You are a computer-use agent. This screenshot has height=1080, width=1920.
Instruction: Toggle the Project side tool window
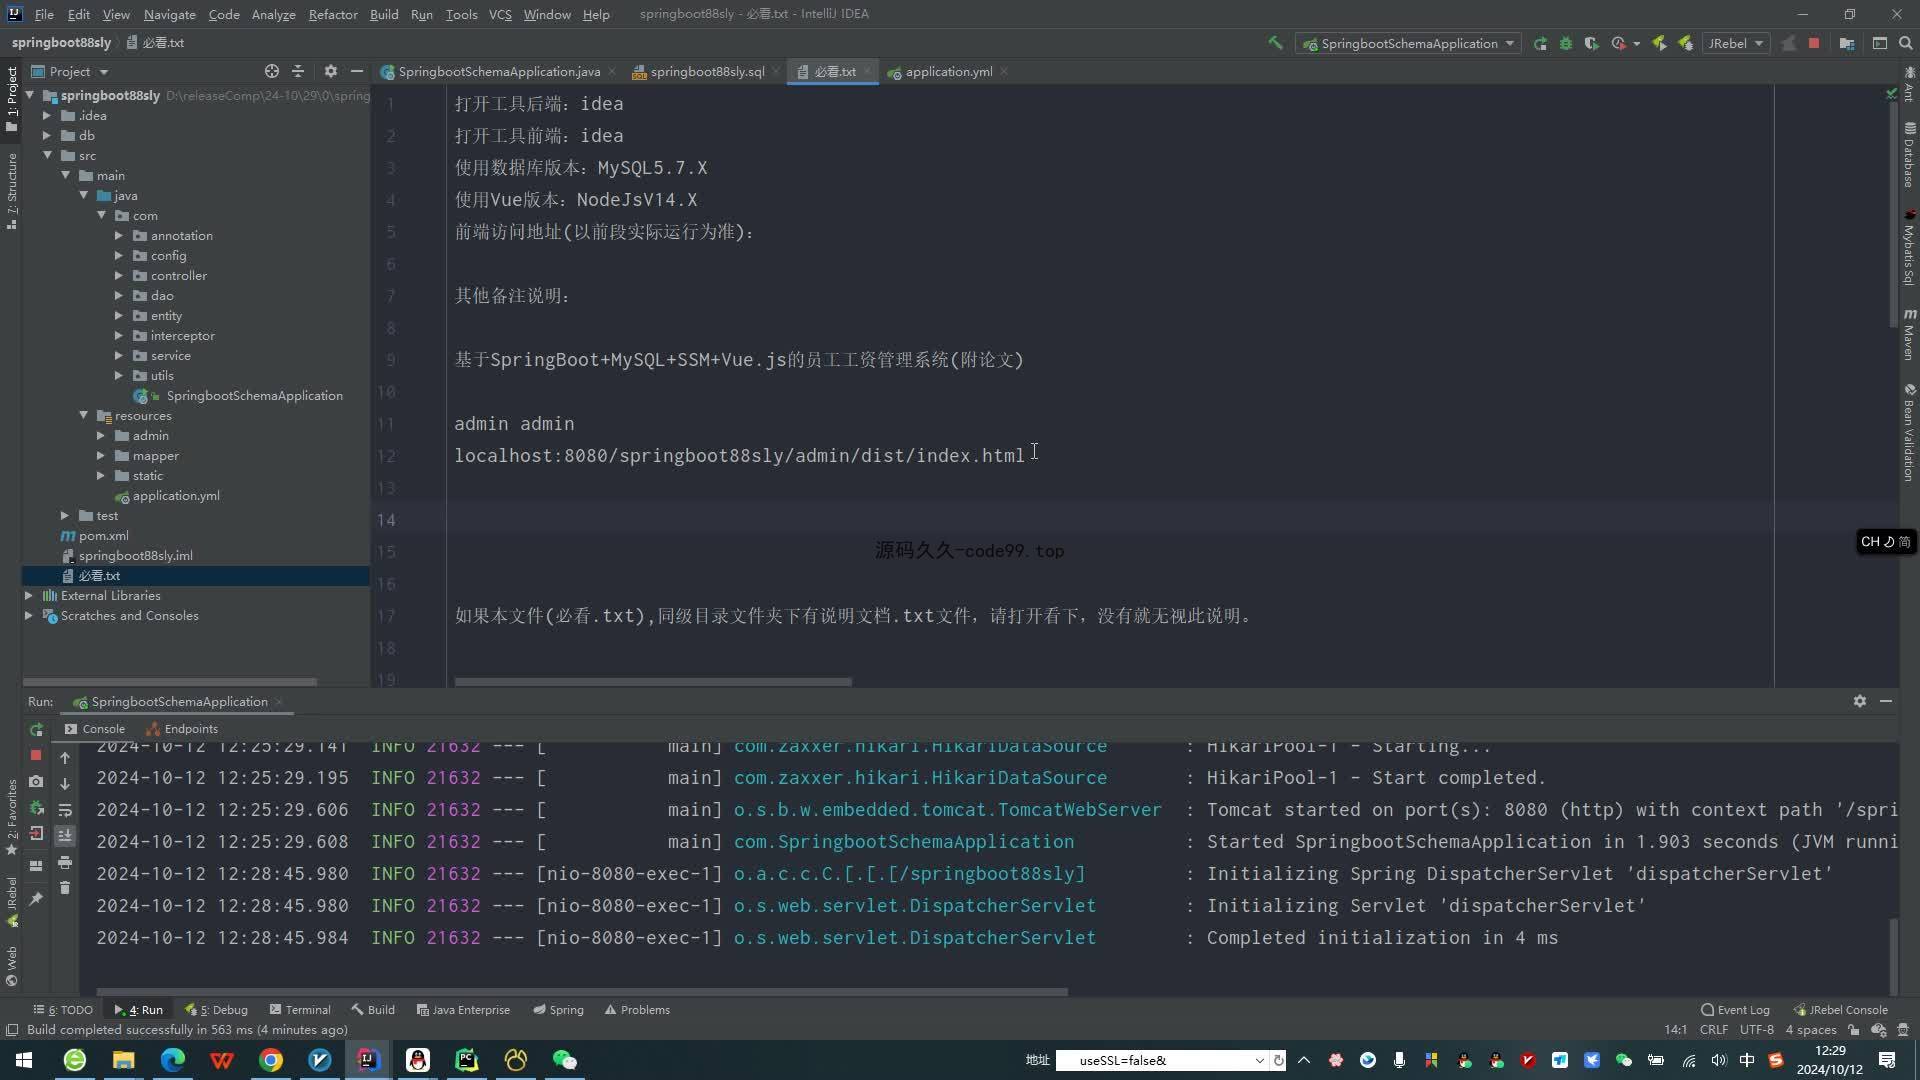(11, 98)
